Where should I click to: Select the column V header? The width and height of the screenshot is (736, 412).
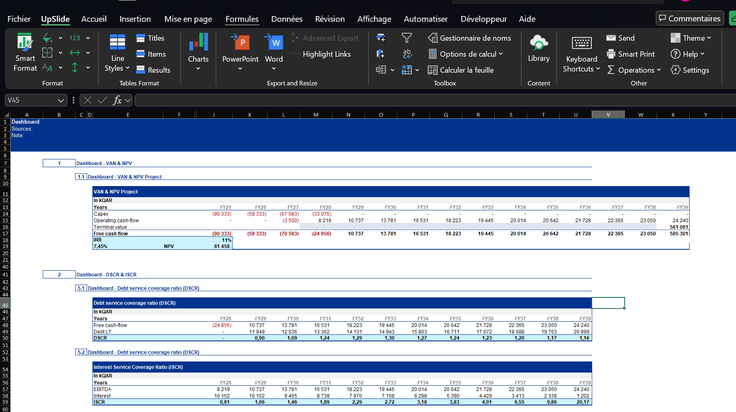click(608, 114)
